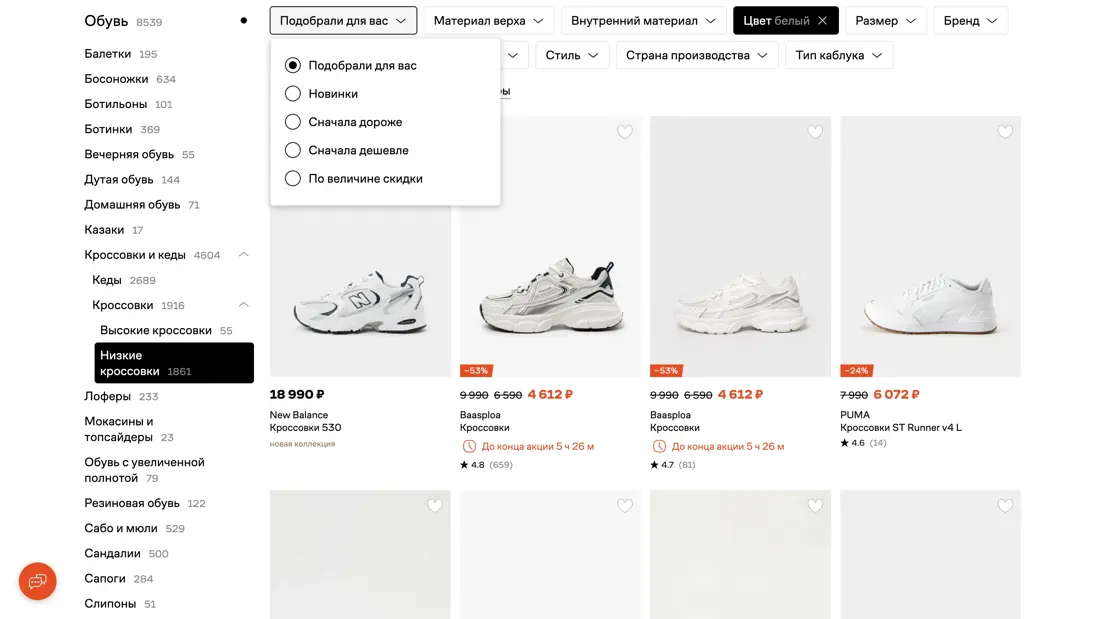Viewport: 1100px width, 619px height.
Task: Open the Страна производства filter
Action: tap(696, 56)
